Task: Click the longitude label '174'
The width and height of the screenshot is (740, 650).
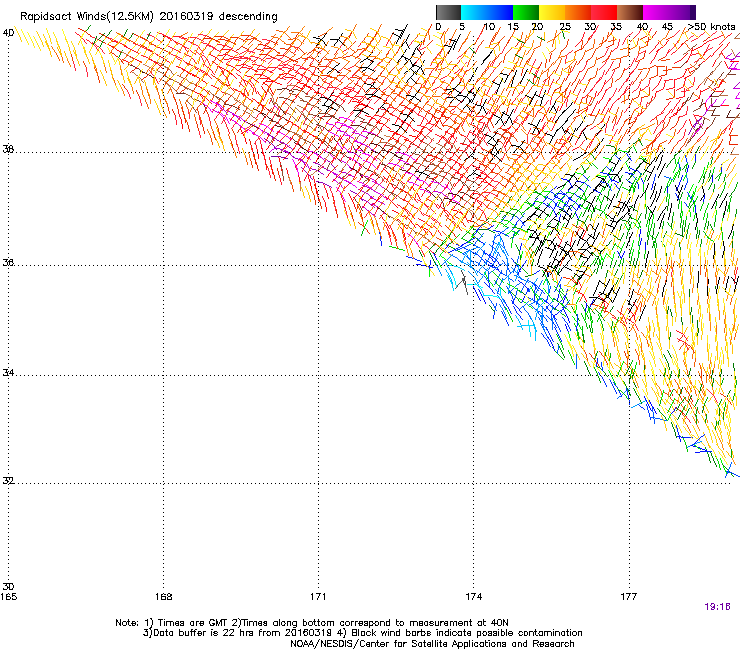Action: pyautogui.click(x=473, y=597)
